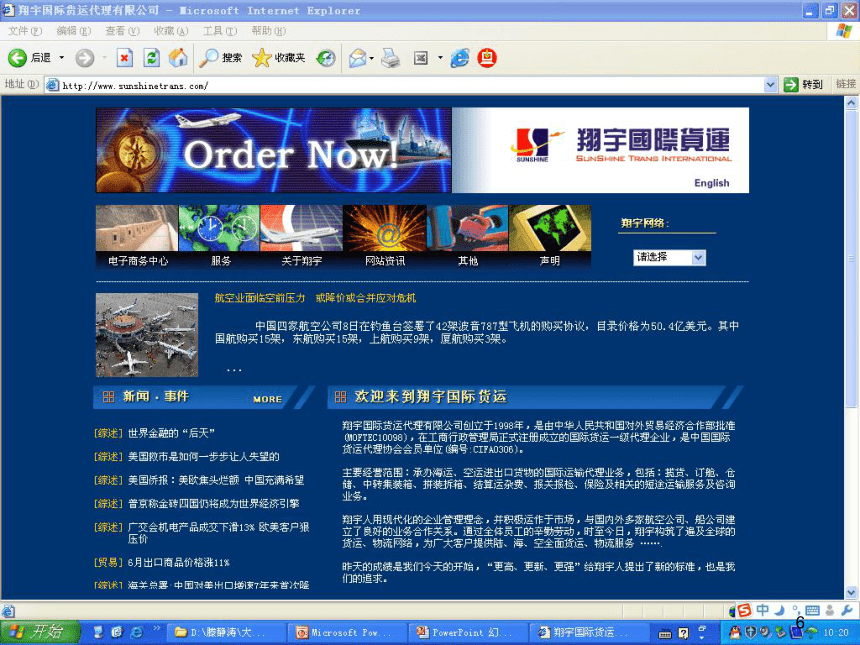860x645 pixels.
Task: Click the 链接 Links toolbar label
Action: tap(845, 84)
